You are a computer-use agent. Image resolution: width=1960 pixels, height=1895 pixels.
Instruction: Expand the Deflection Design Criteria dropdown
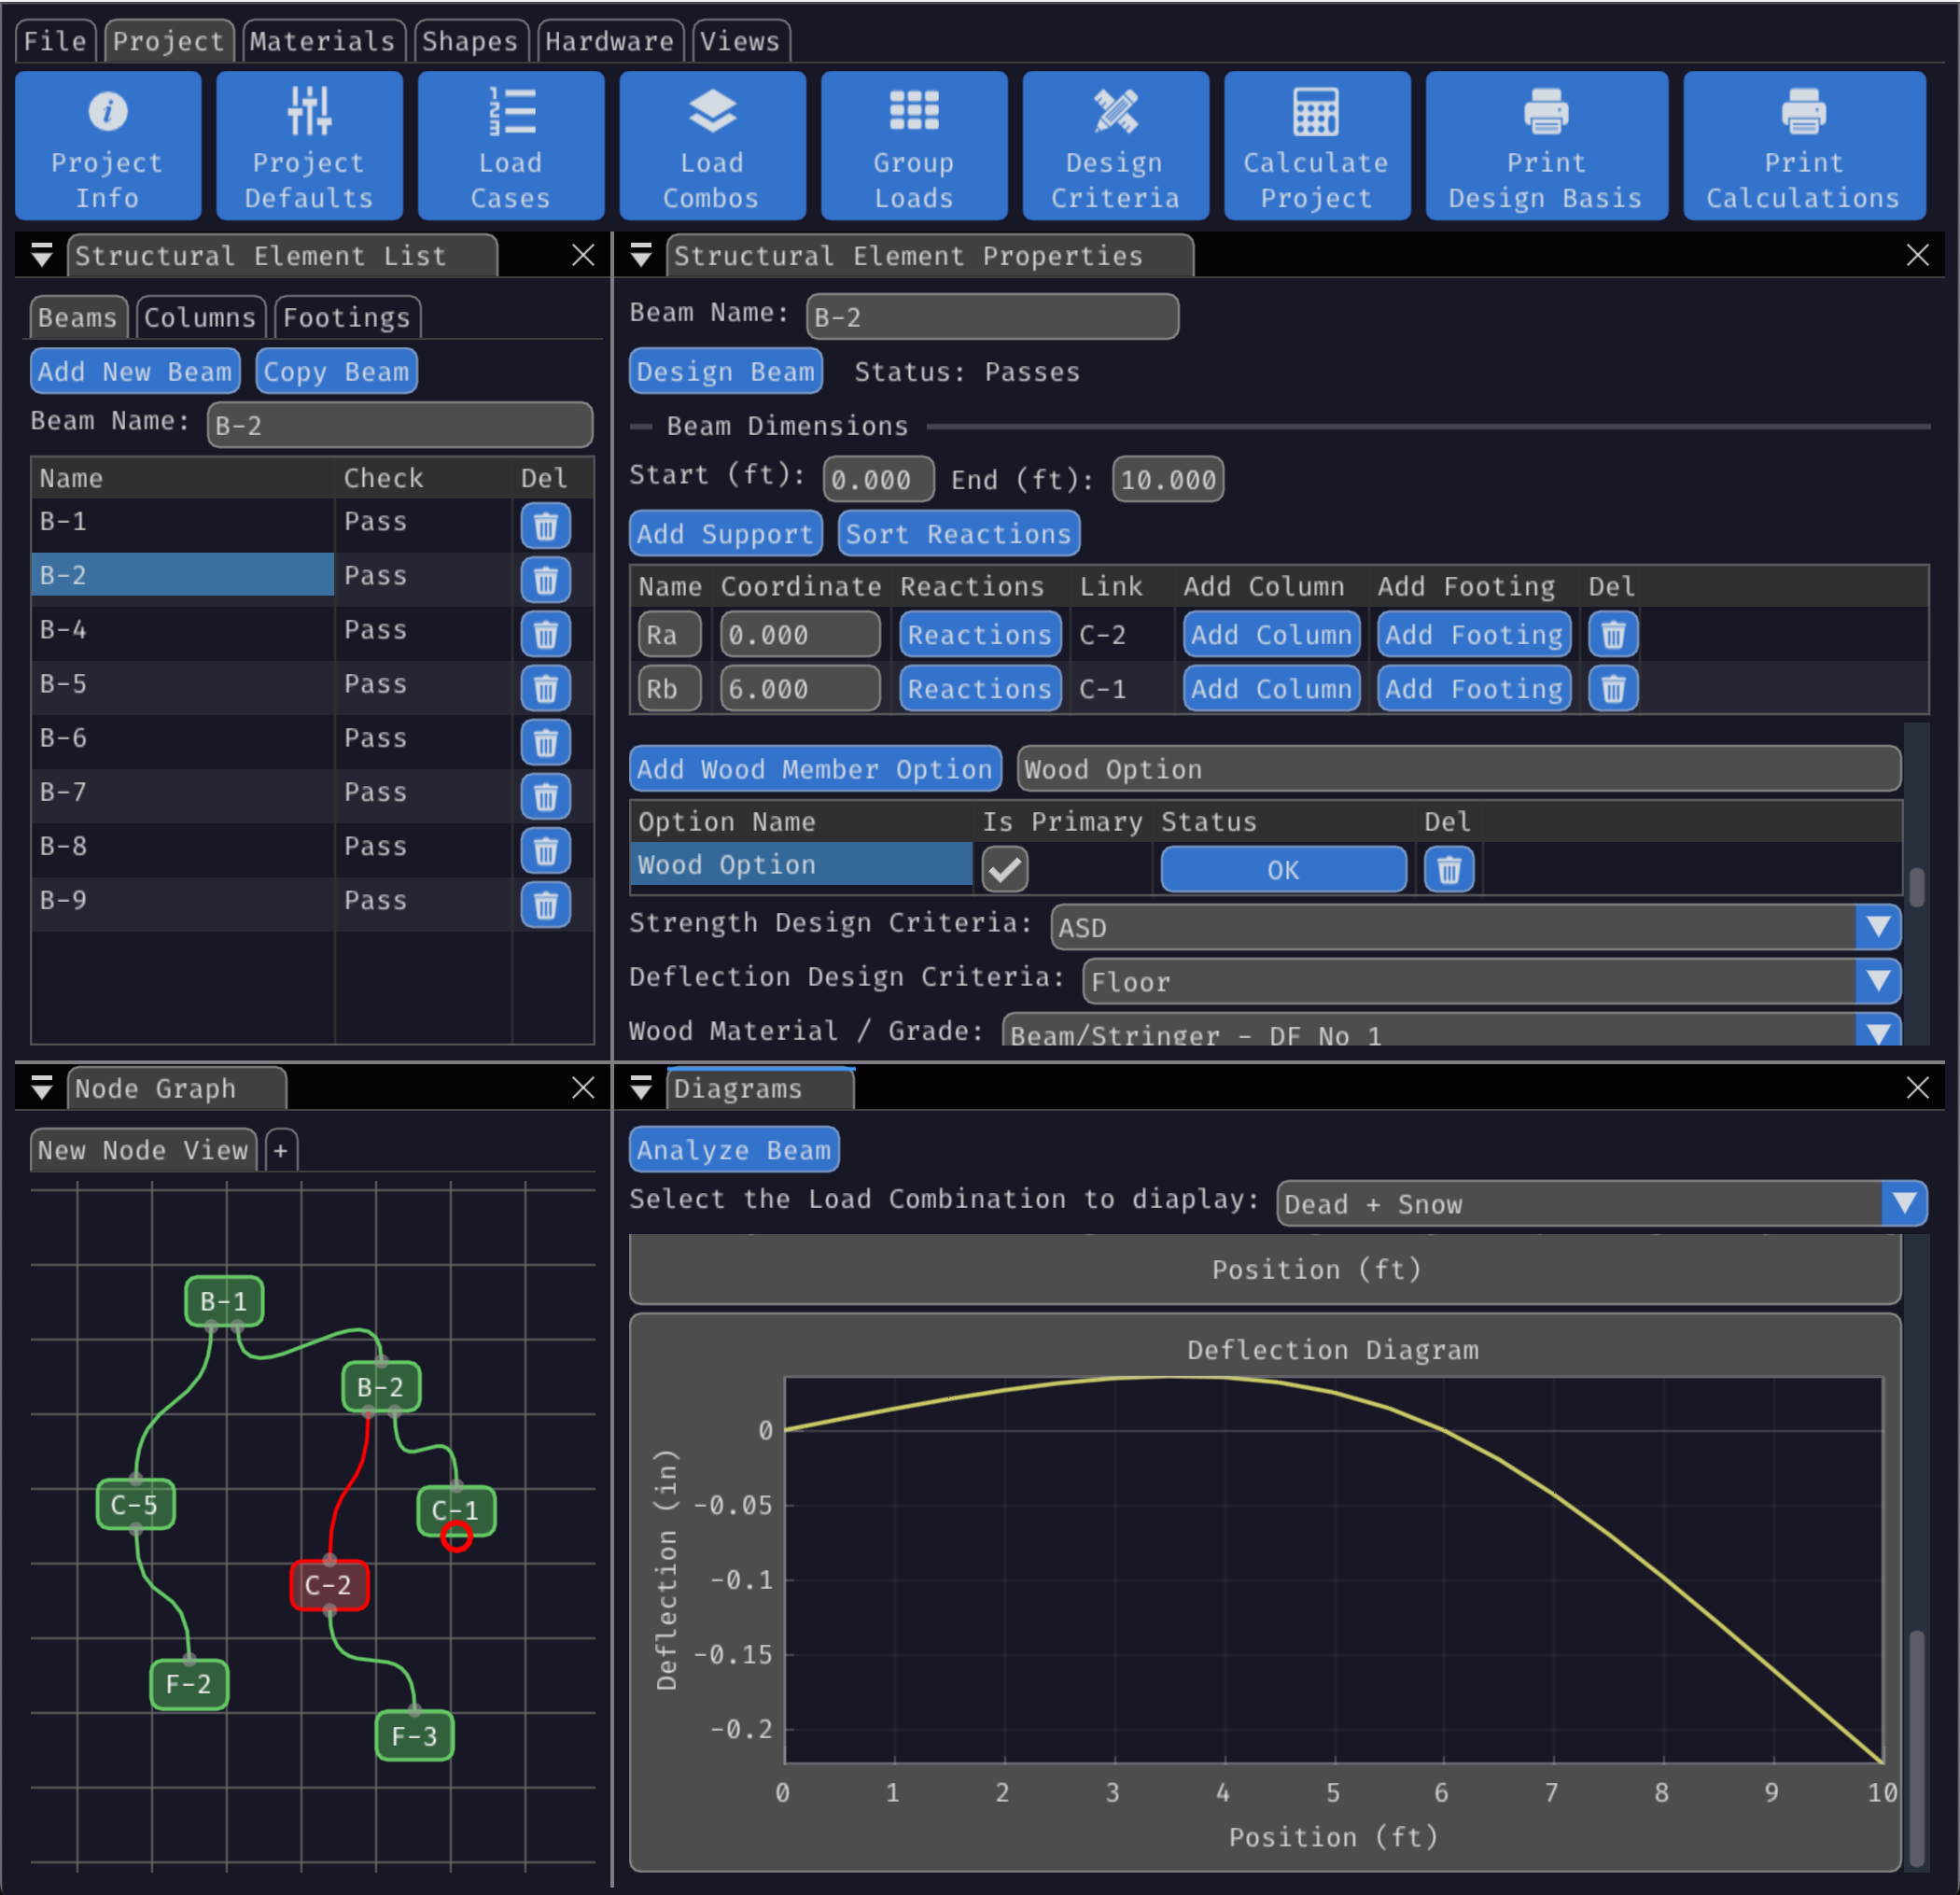point(1877,981)
